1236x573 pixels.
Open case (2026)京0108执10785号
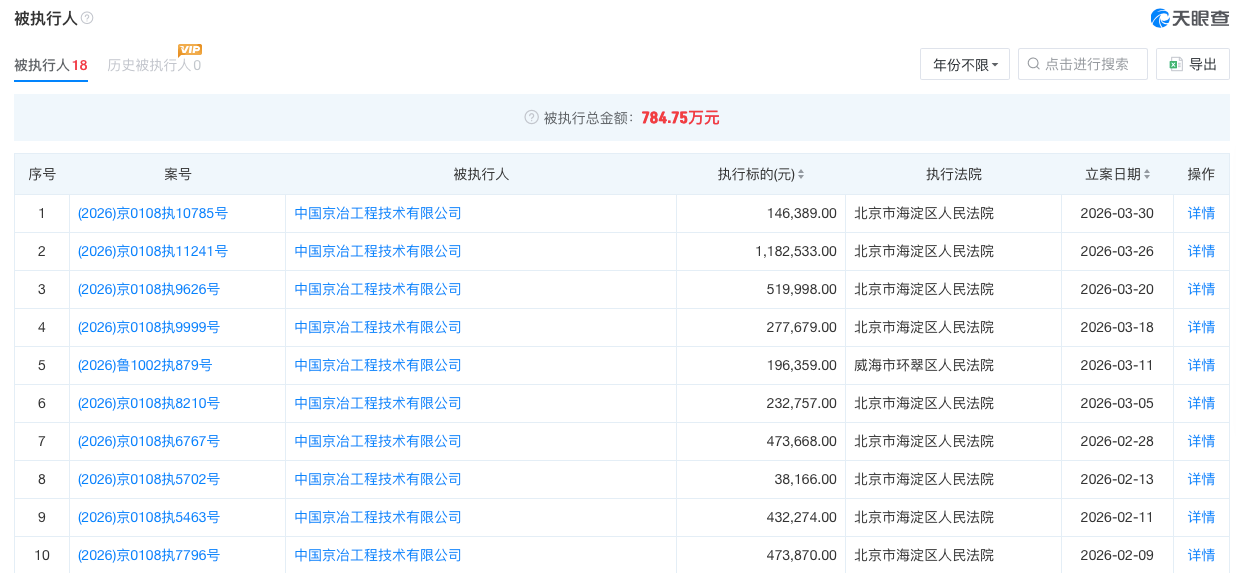(x=152, y=213)
